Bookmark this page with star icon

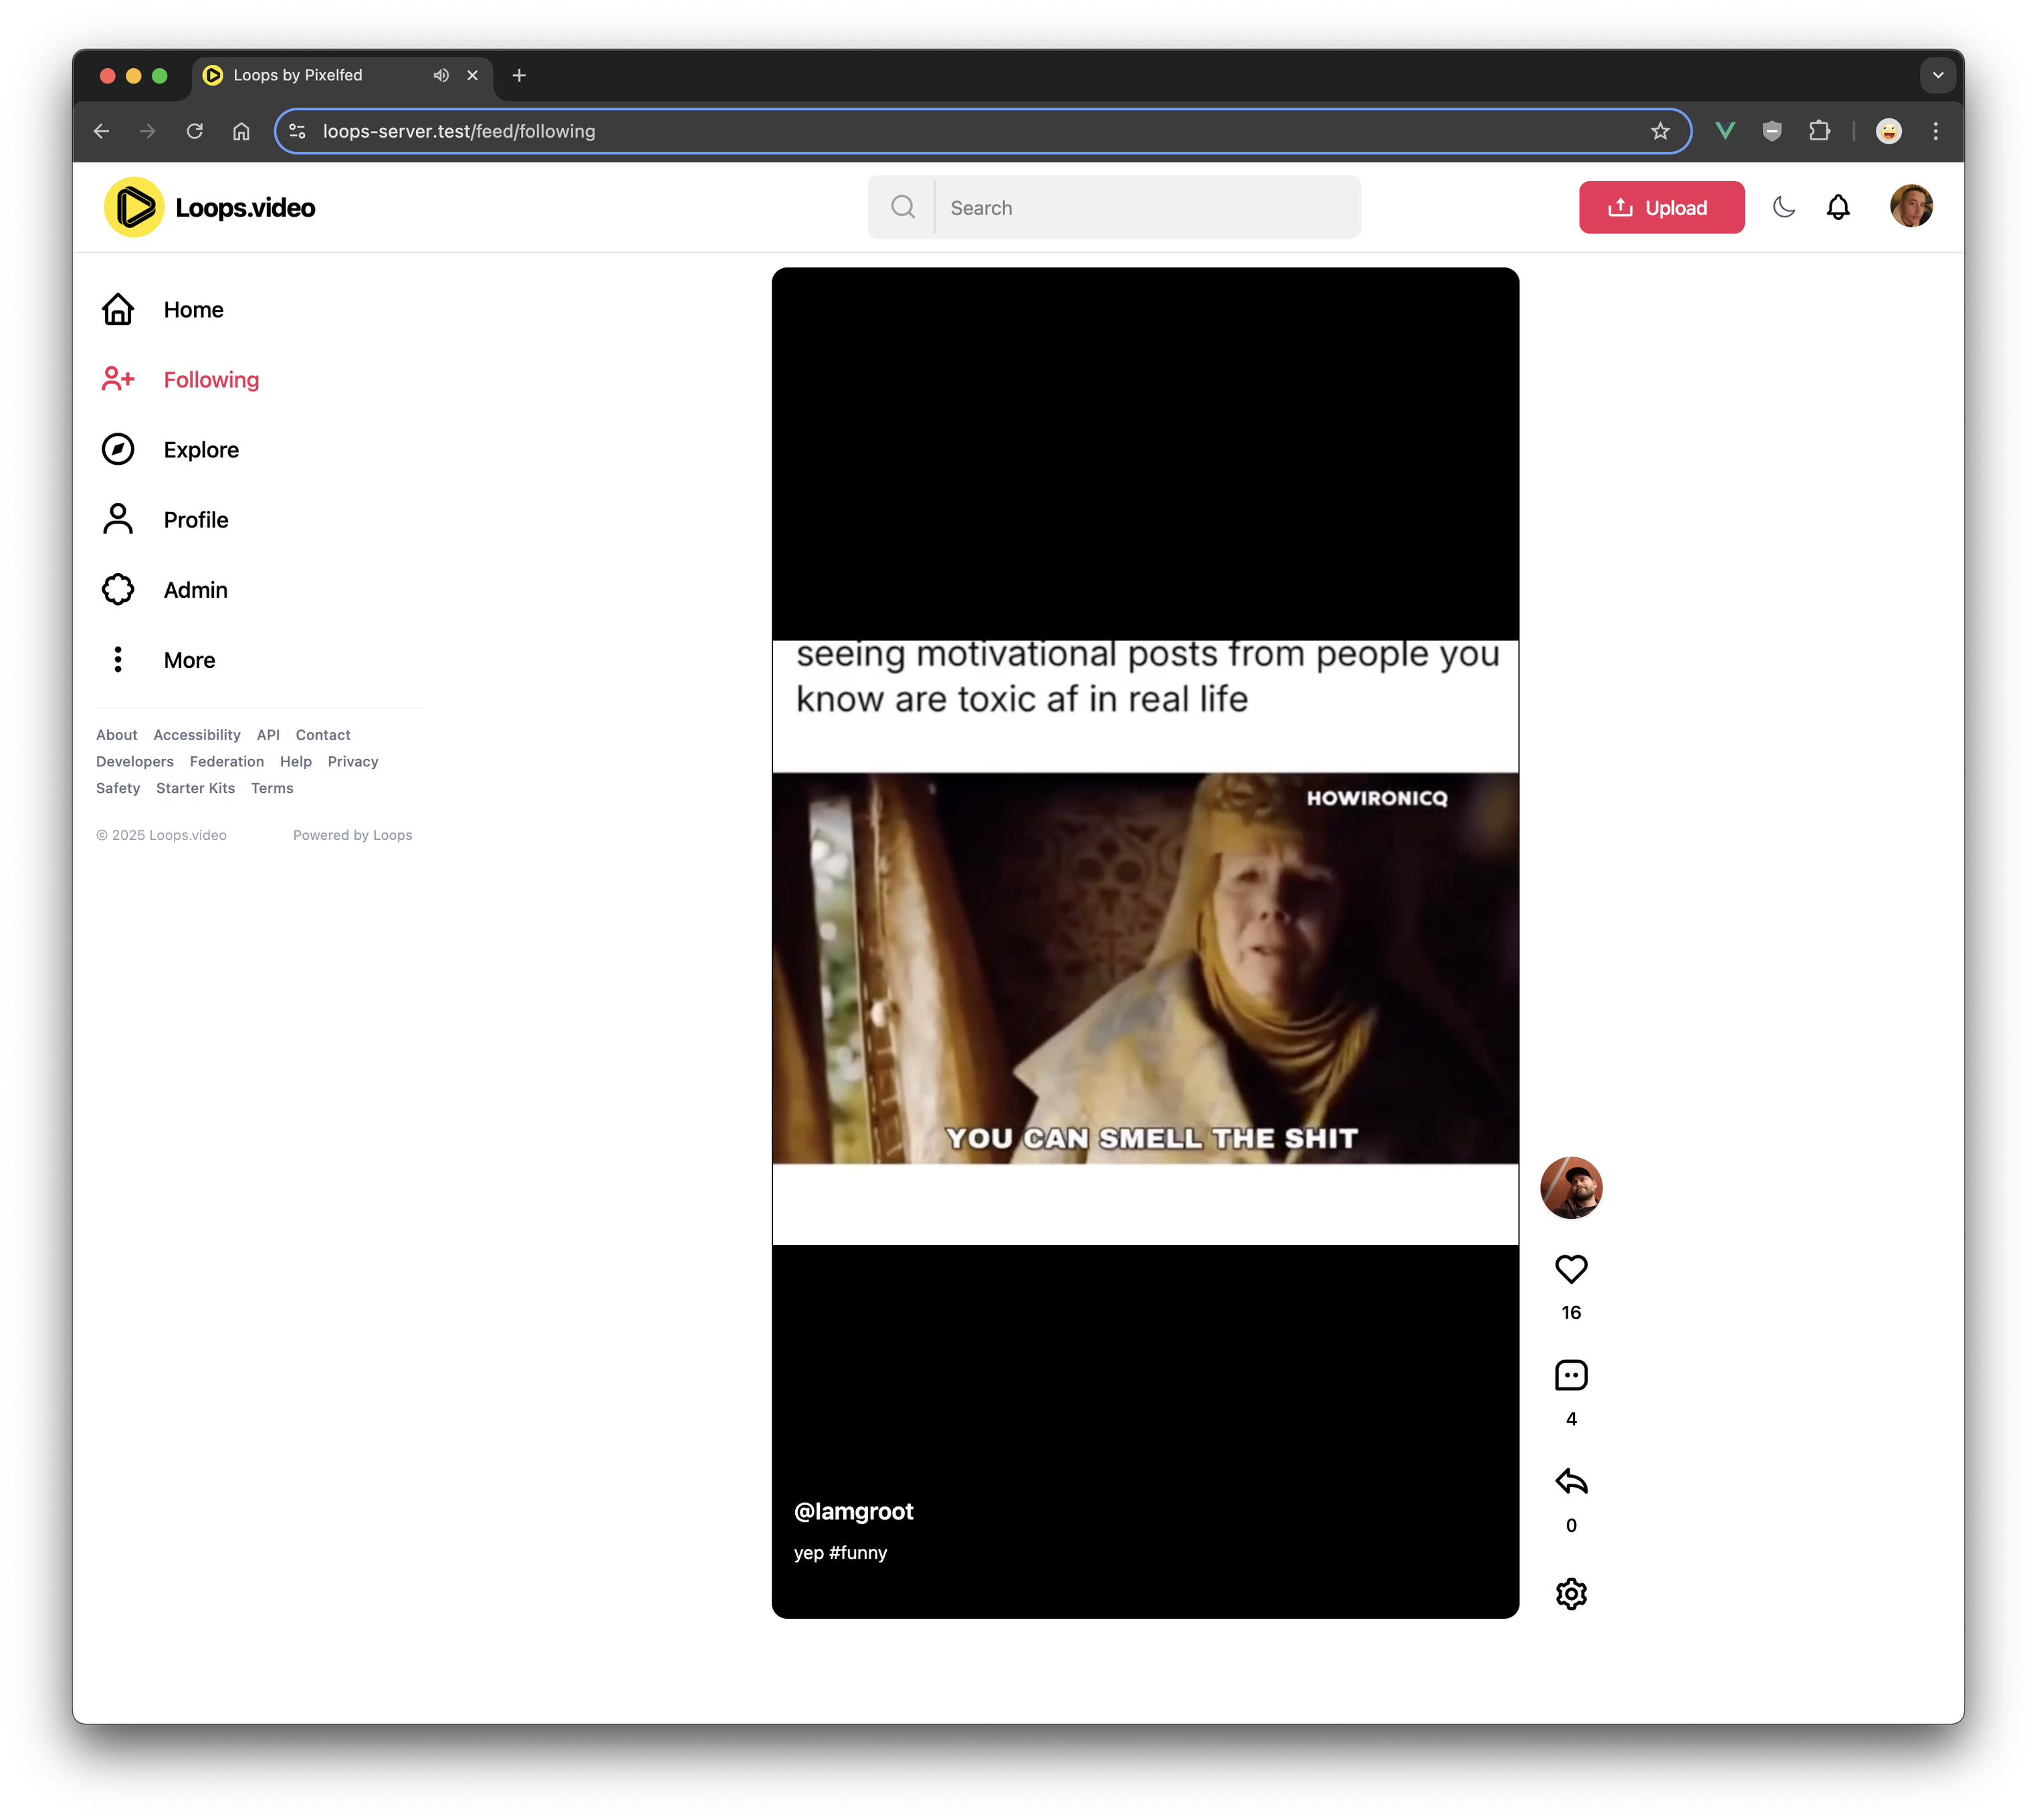tap(1660, 131)
